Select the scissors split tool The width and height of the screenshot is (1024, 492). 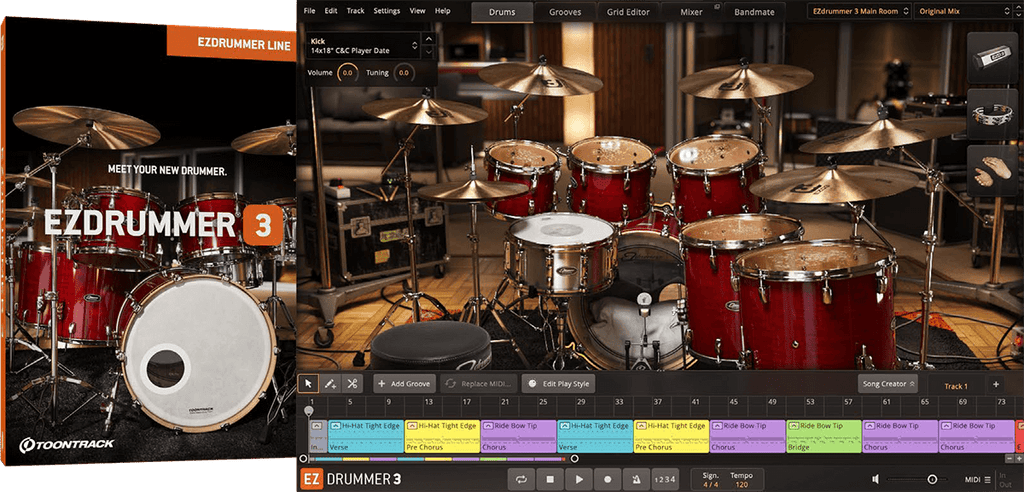coord(351,384)
